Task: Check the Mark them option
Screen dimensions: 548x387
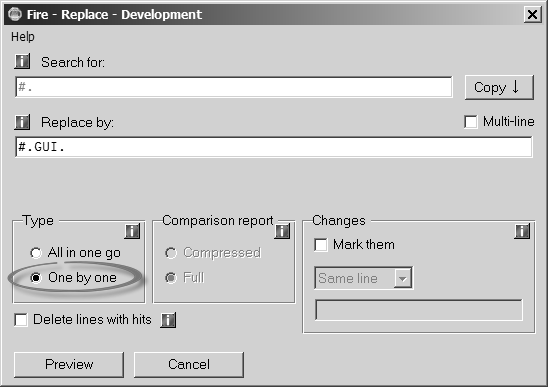Action: coord(321,245)
